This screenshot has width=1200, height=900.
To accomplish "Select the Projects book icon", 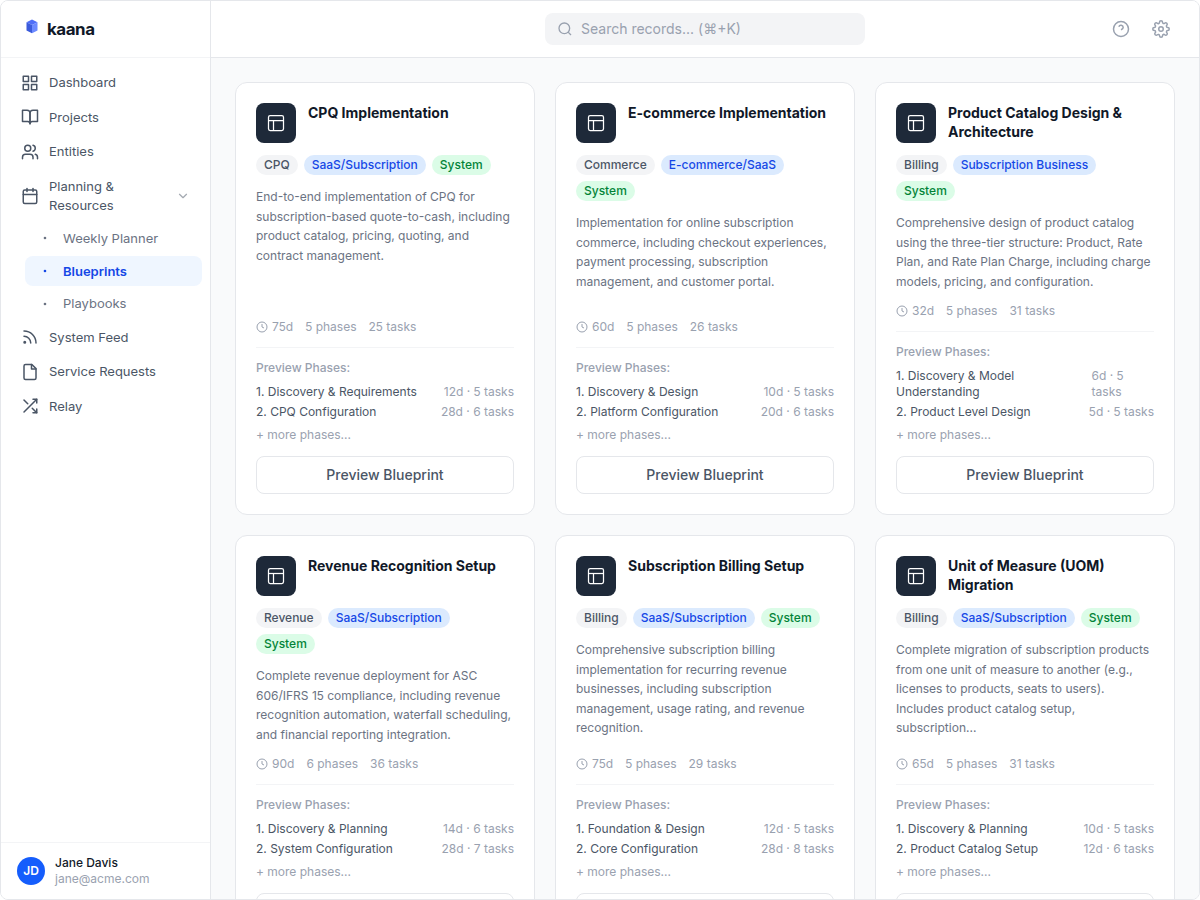I will pos(29,117).
